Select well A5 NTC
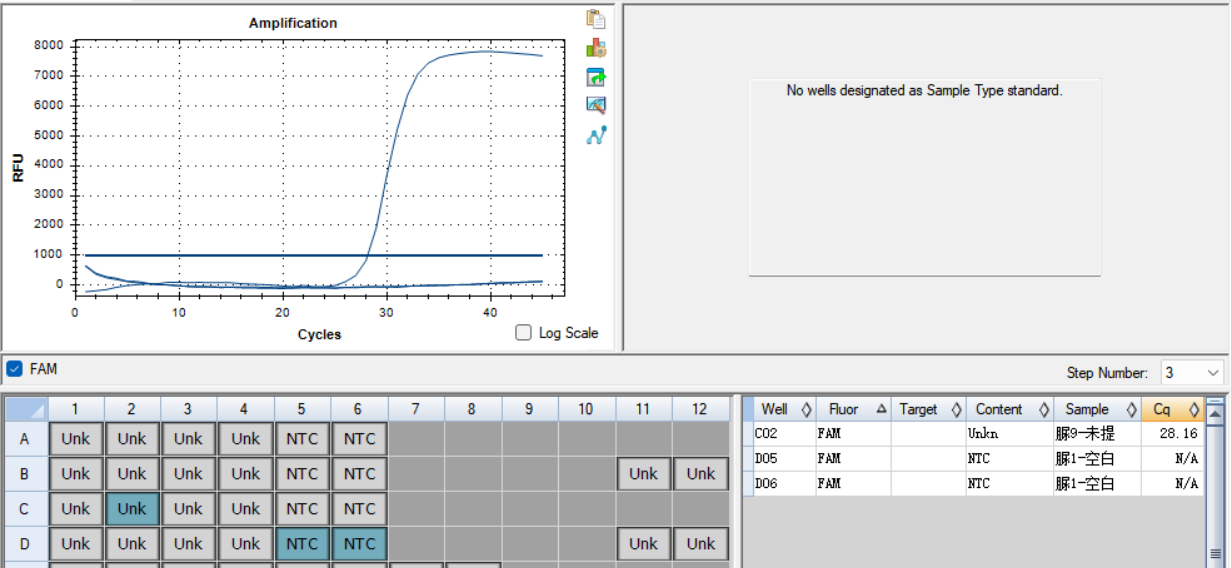The image size is (1231, 568). (x=302, y=439)
